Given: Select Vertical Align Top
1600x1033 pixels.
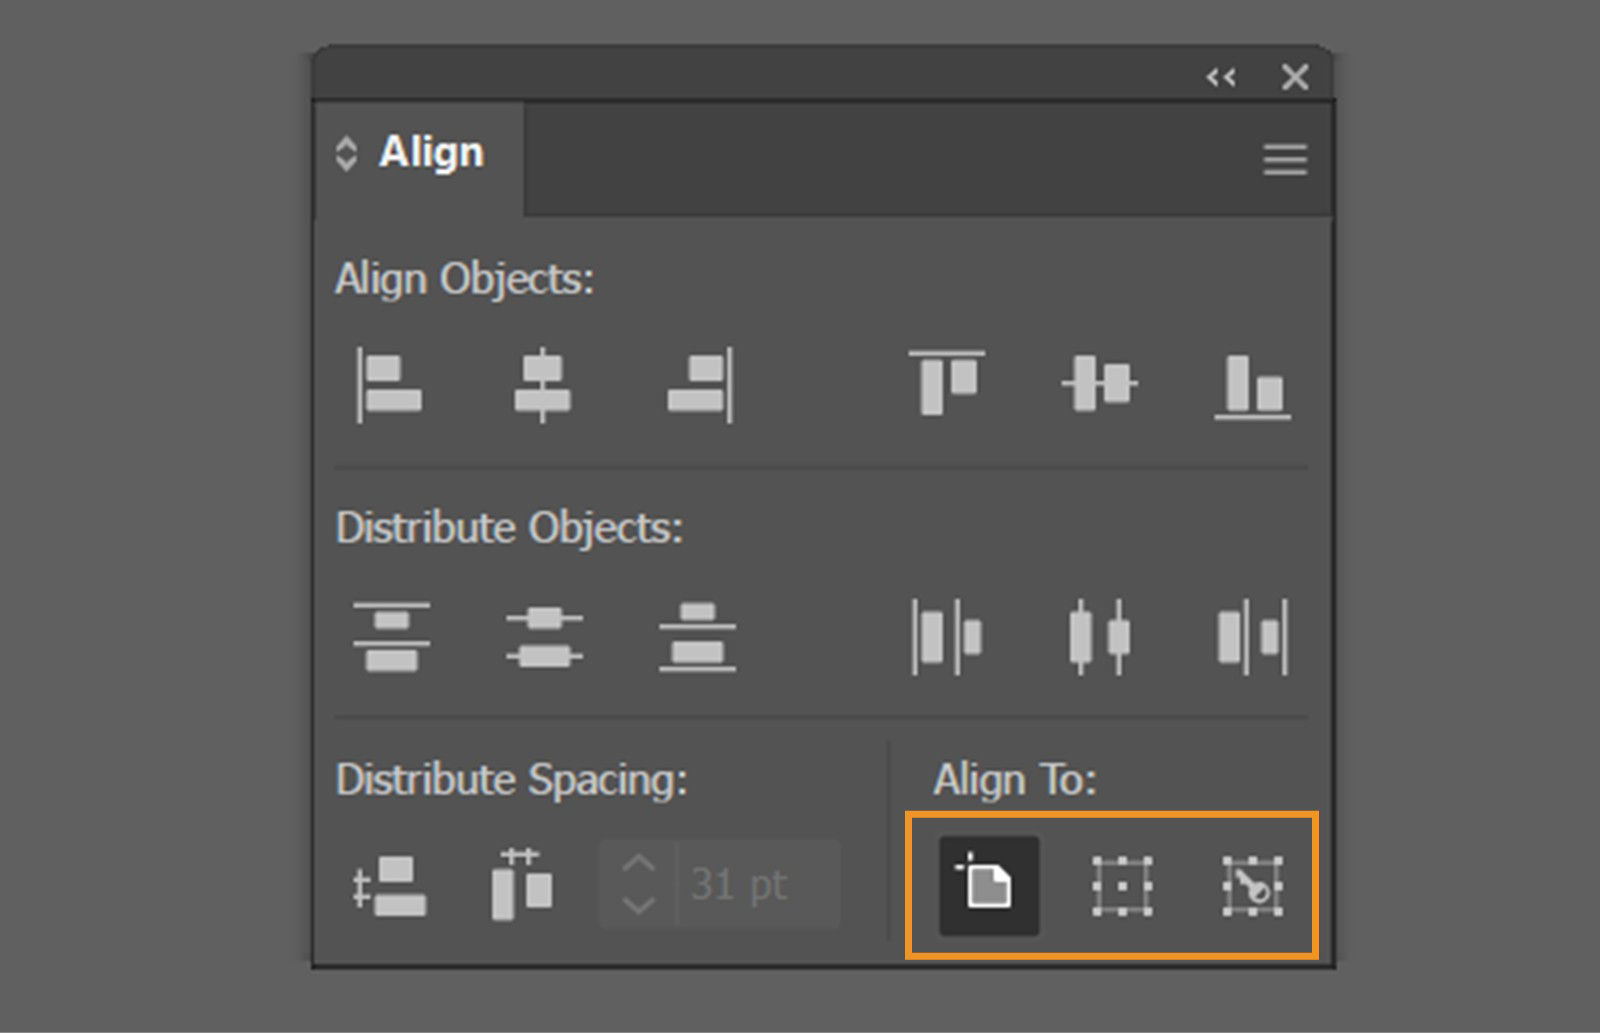Looking at the screenshot, I should (946, 385).
